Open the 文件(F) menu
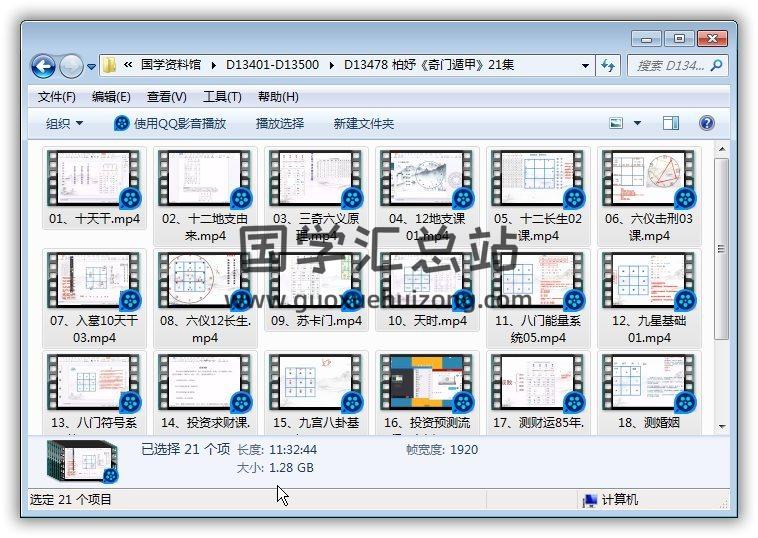Image resolution: width=758 pixels, height=538 pixels. (57, 97)
